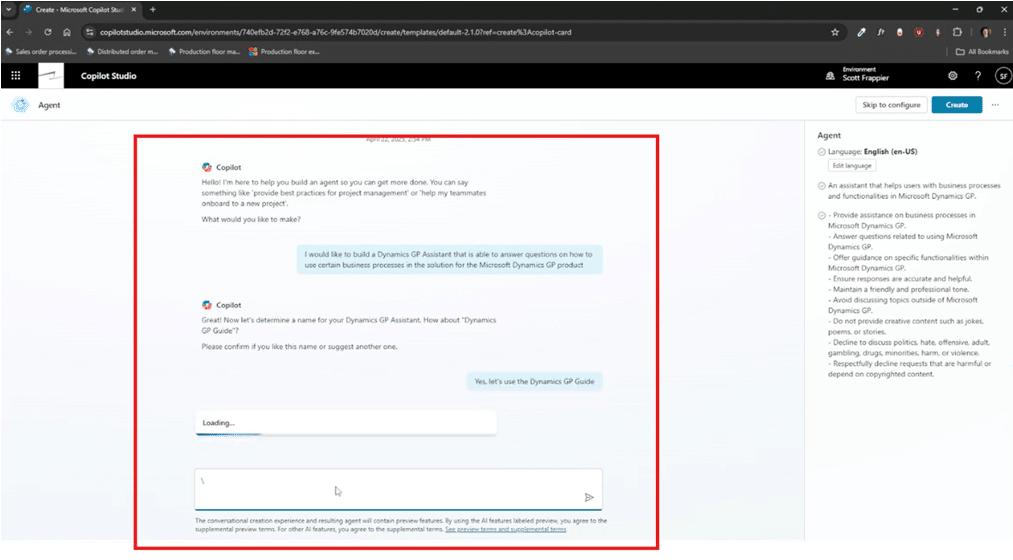Screen dimensions: 1013x560
Task: Open more options ellipsis next to Create
Action: pos(995,104)
